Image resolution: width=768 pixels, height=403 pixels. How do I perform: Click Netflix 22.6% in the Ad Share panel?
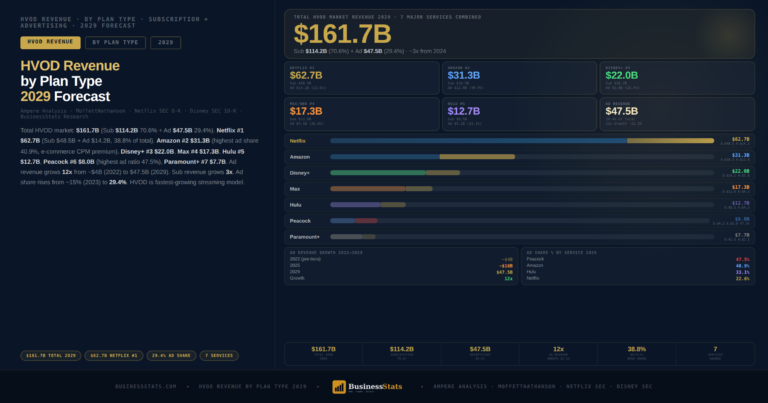tap(638, 278)
